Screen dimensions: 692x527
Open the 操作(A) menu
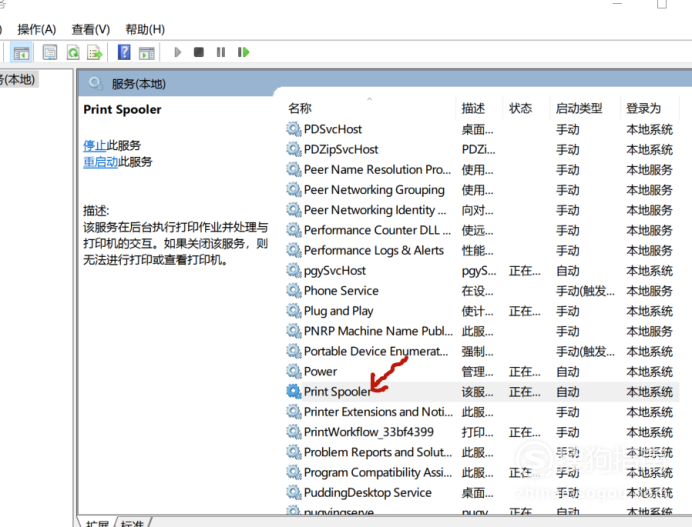(x=37, y=30)
